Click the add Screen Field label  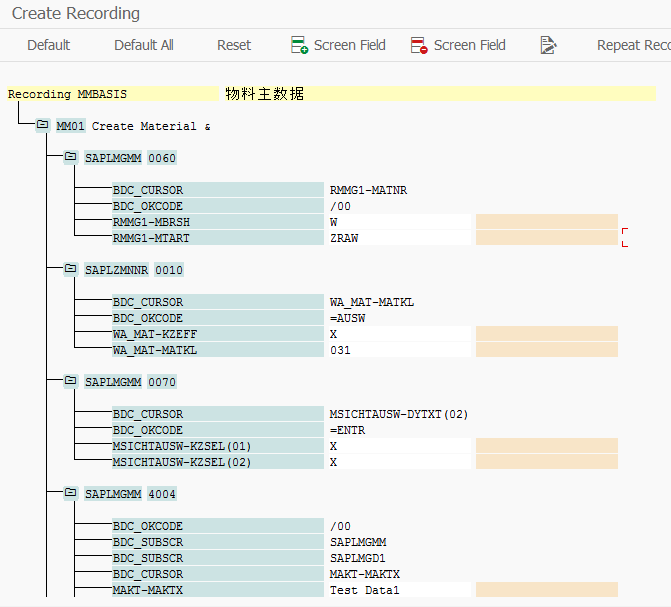350,45
